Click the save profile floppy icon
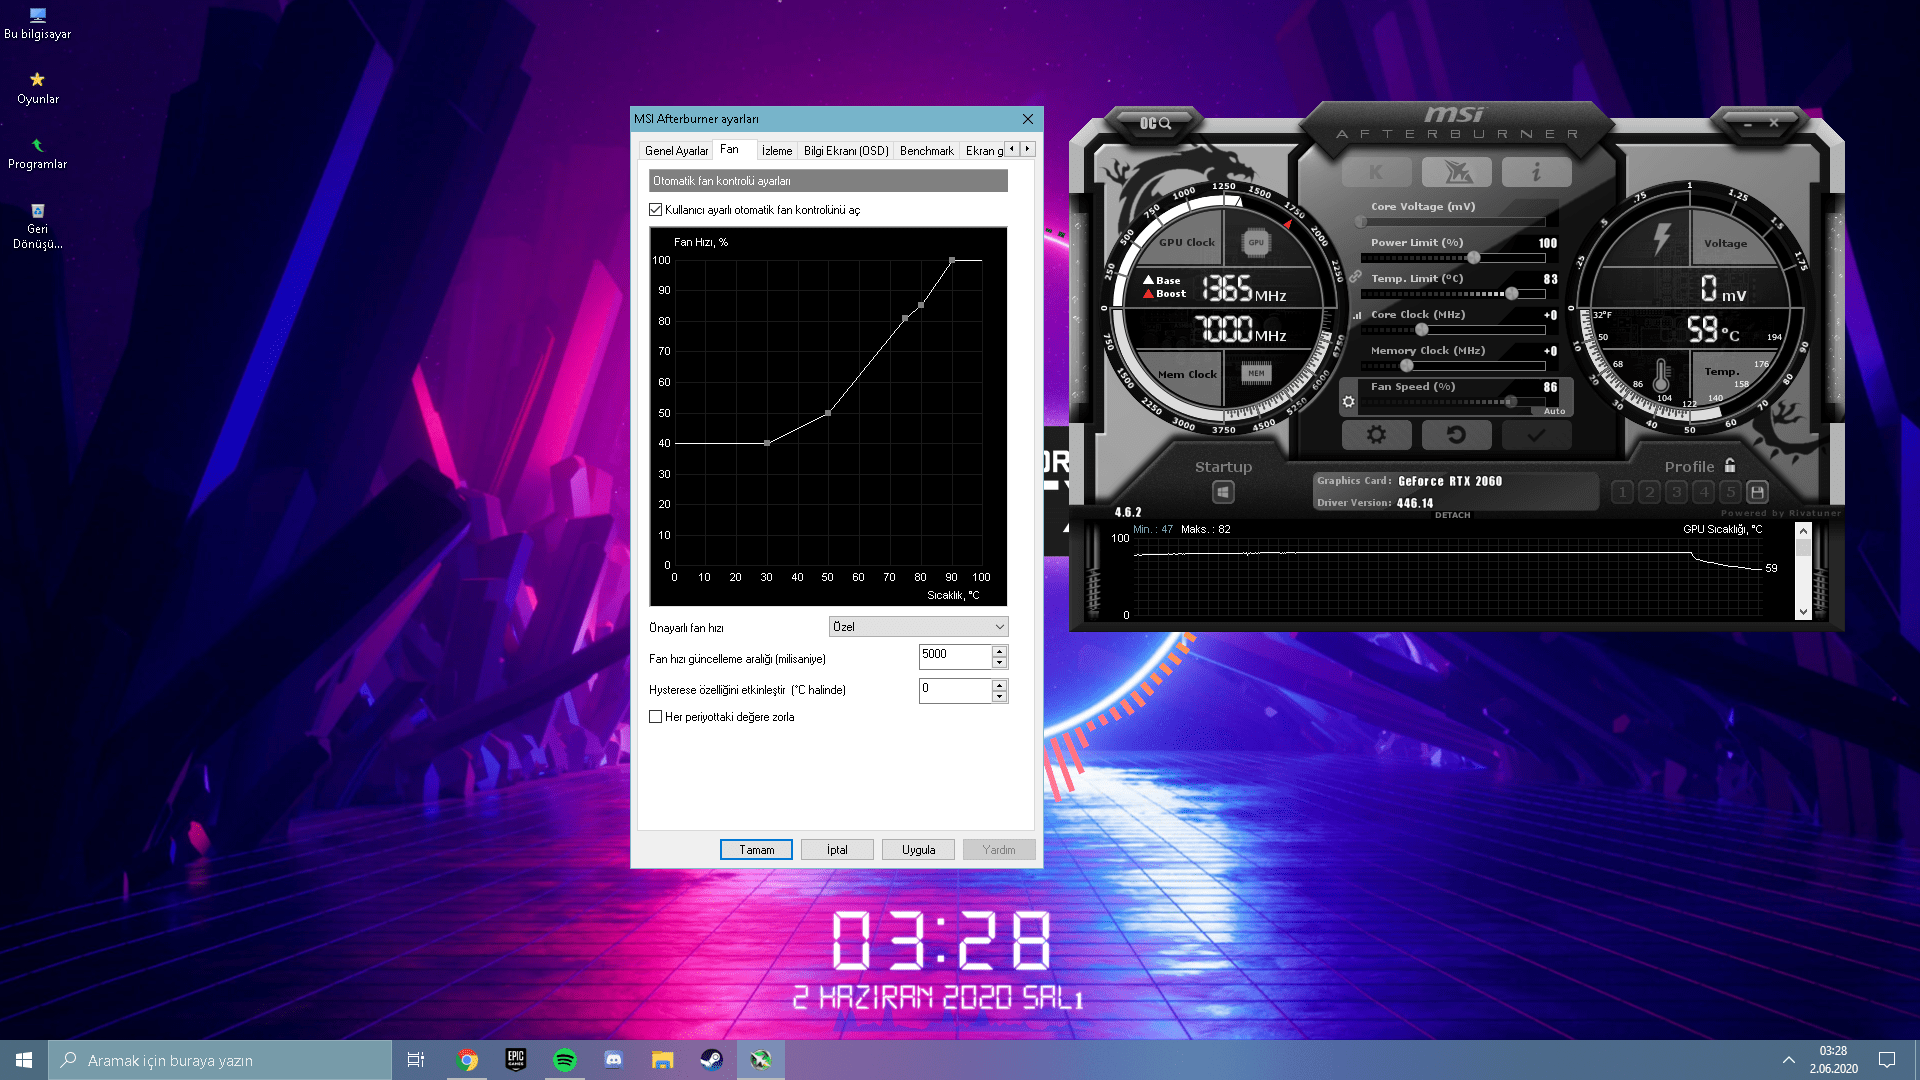Screen dimensions: 1920x1080 [1757, 492]
